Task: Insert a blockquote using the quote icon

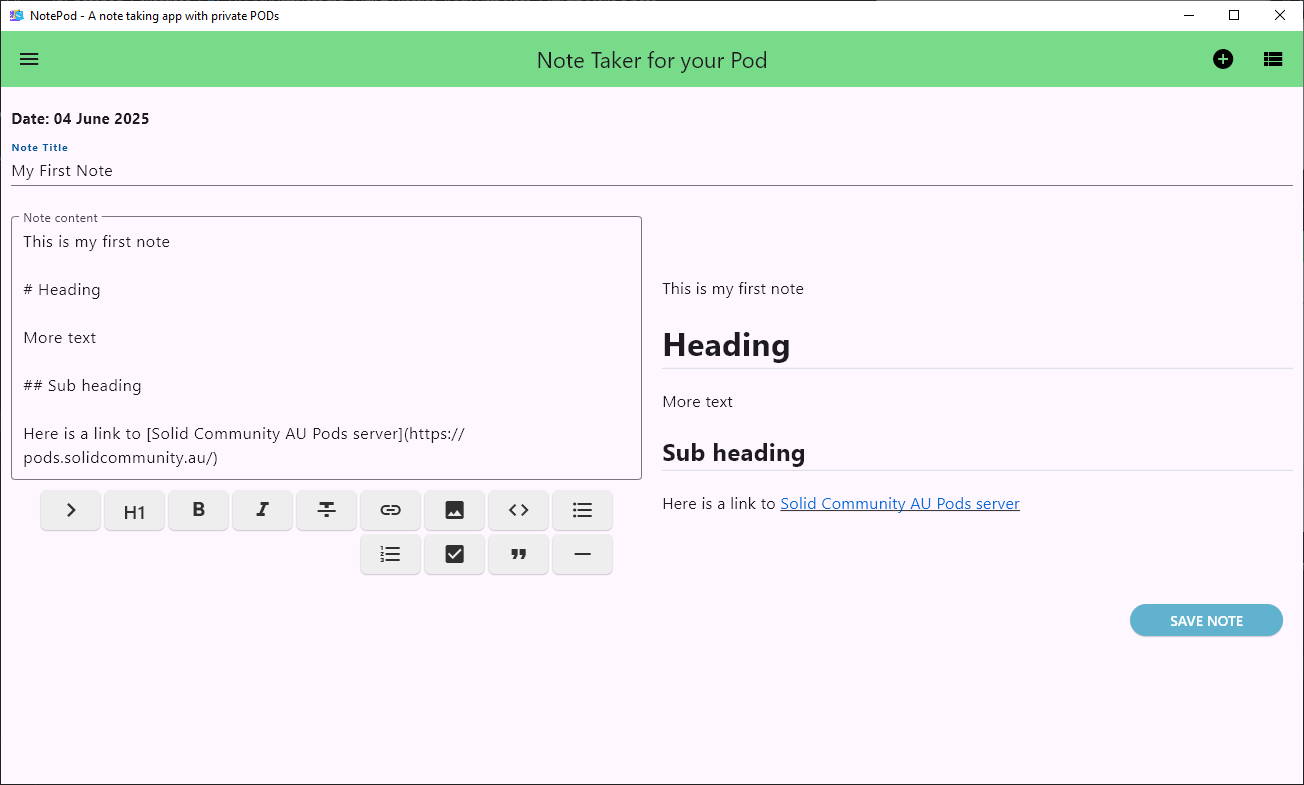Action: pyautogui.click(x=519, y=554)
